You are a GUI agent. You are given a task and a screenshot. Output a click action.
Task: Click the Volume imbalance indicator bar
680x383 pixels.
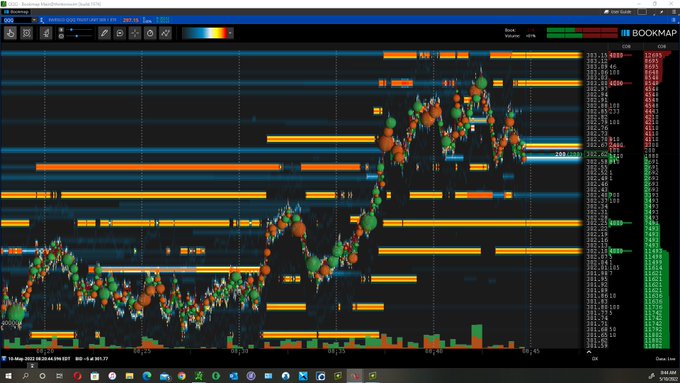[582, 36]
